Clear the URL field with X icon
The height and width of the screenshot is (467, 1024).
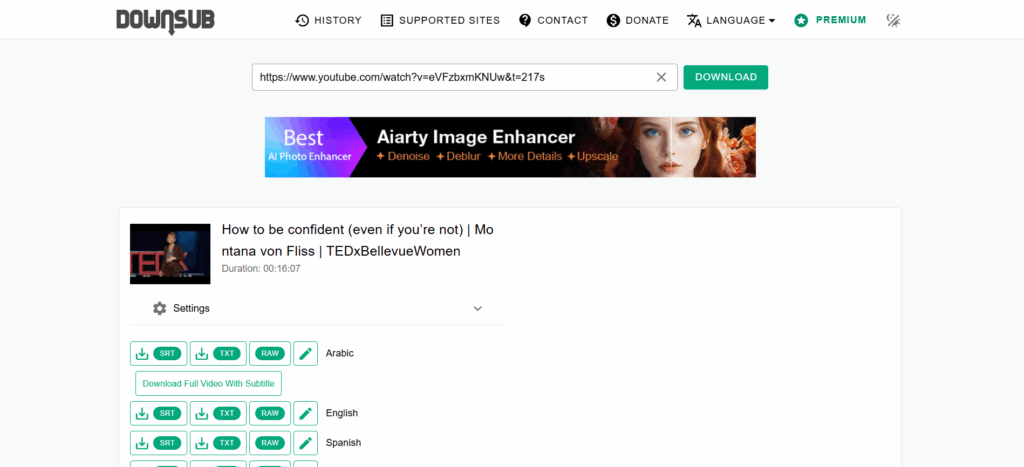pos(661,77)
